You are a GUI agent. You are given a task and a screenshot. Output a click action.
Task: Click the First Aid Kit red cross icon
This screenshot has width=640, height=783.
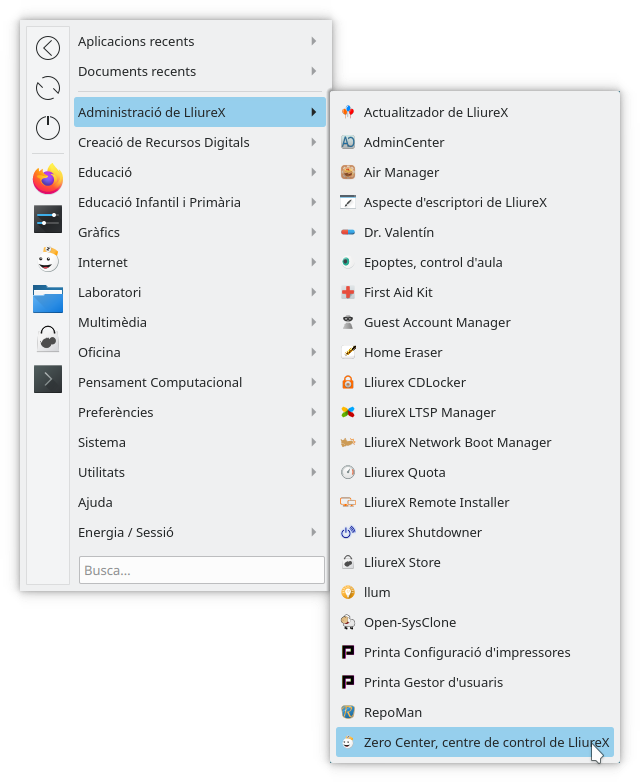[348, 293]
